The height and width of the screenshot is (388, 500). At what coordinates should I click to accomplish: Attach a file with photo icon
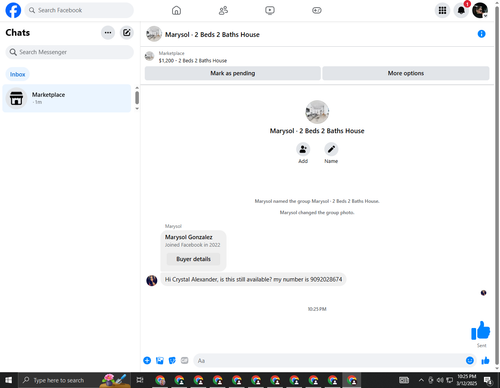(x=160, y=360)
